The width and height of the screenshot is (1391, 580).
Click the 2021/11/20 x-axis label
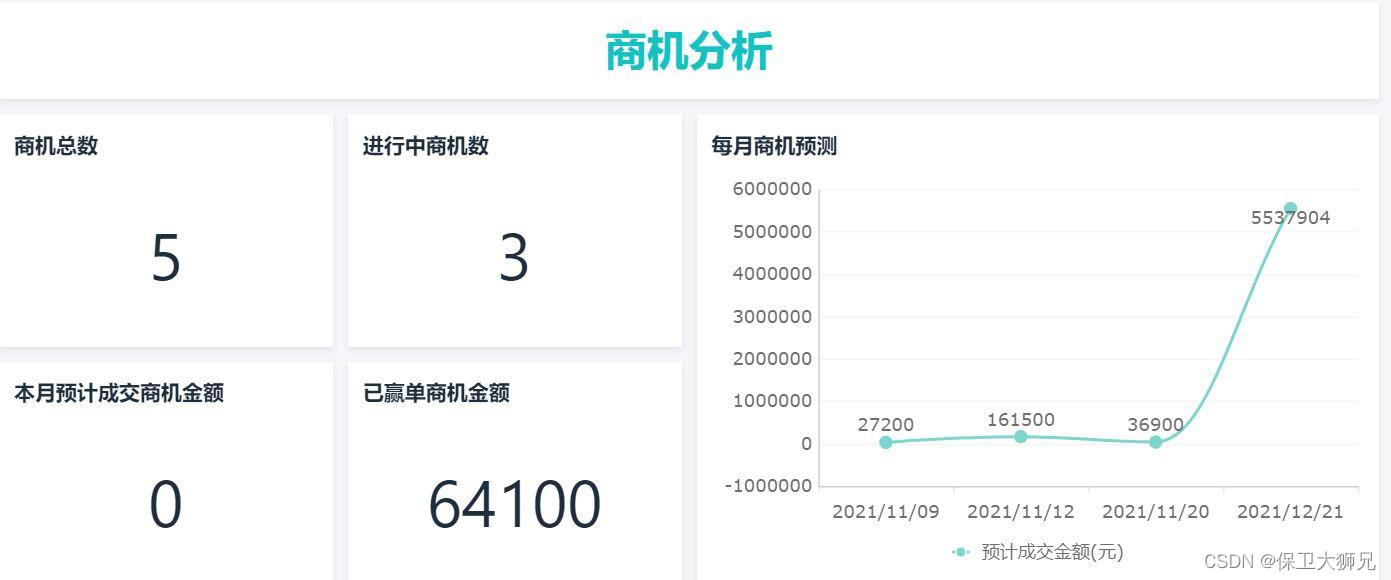[x=1156, y=512]
